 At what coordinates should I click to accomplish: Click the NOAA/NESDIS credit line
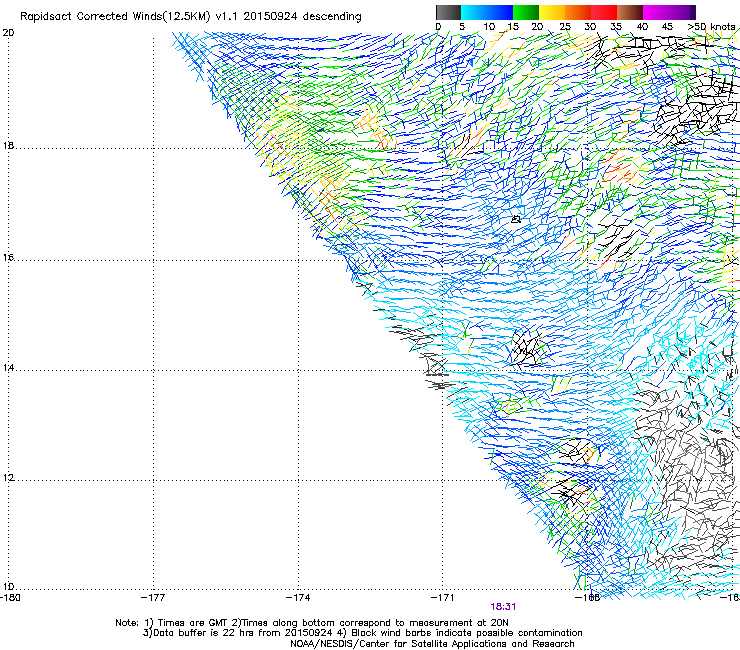[432, 644]
